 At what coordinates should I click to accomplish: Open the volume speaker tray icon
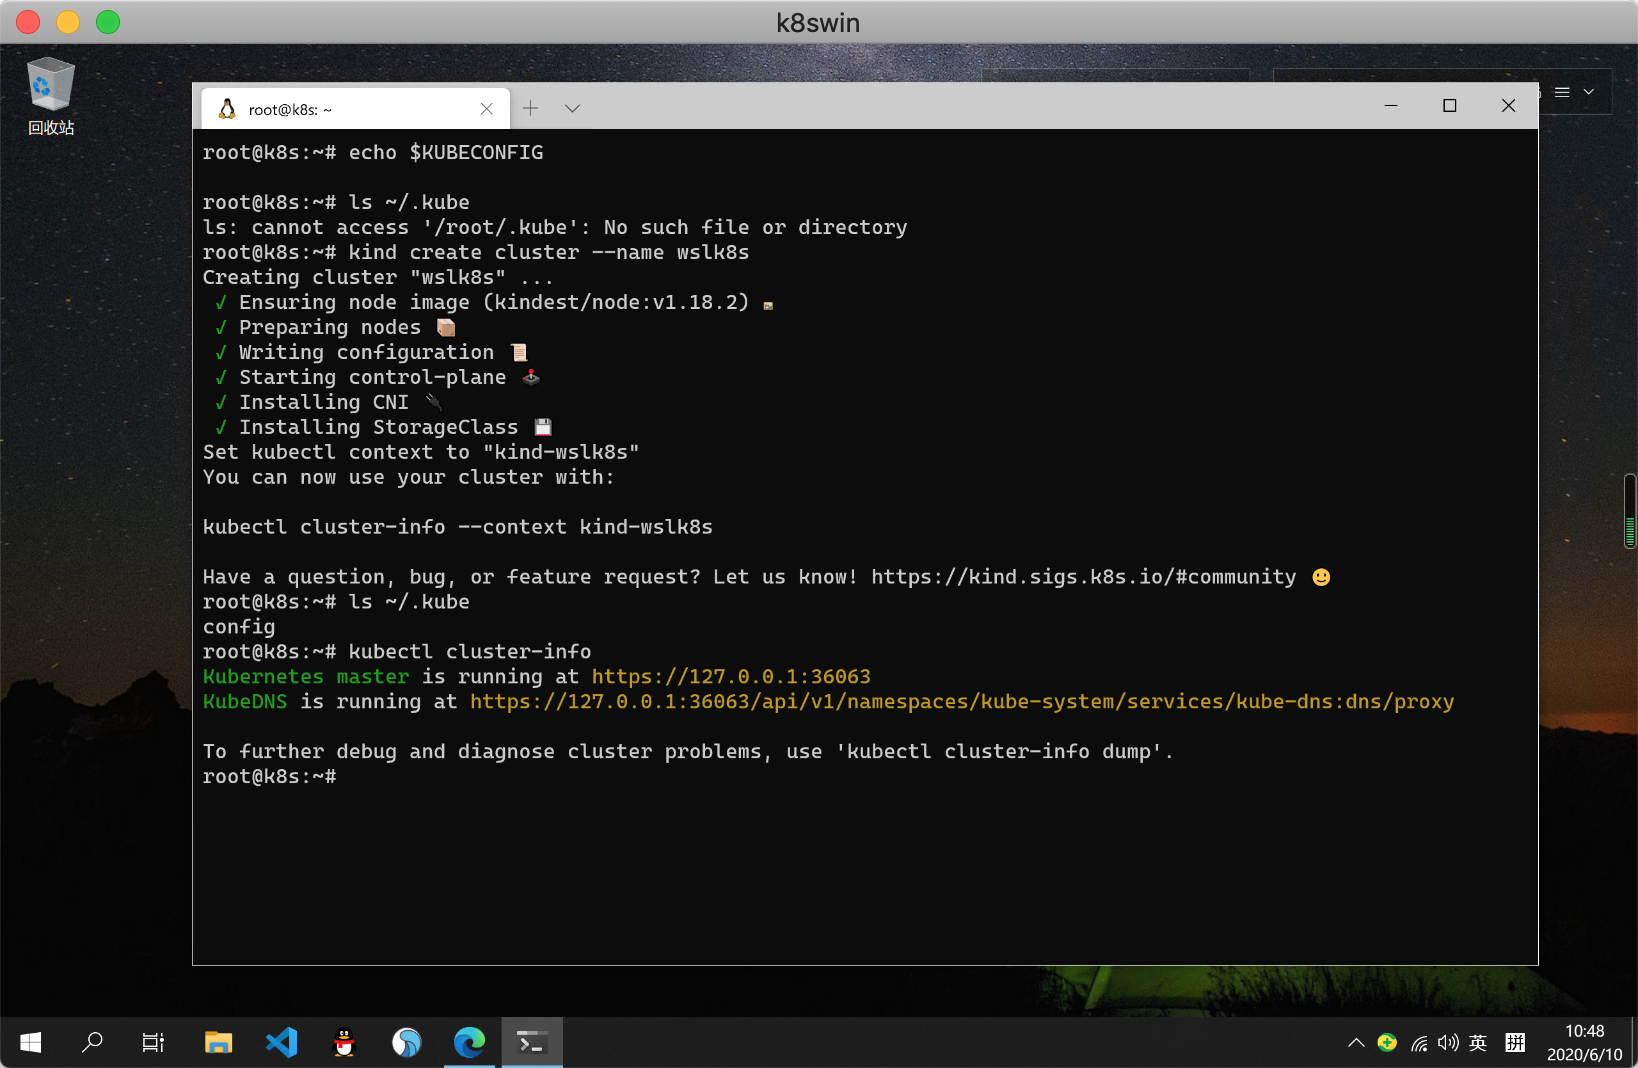[1448, 1043]
